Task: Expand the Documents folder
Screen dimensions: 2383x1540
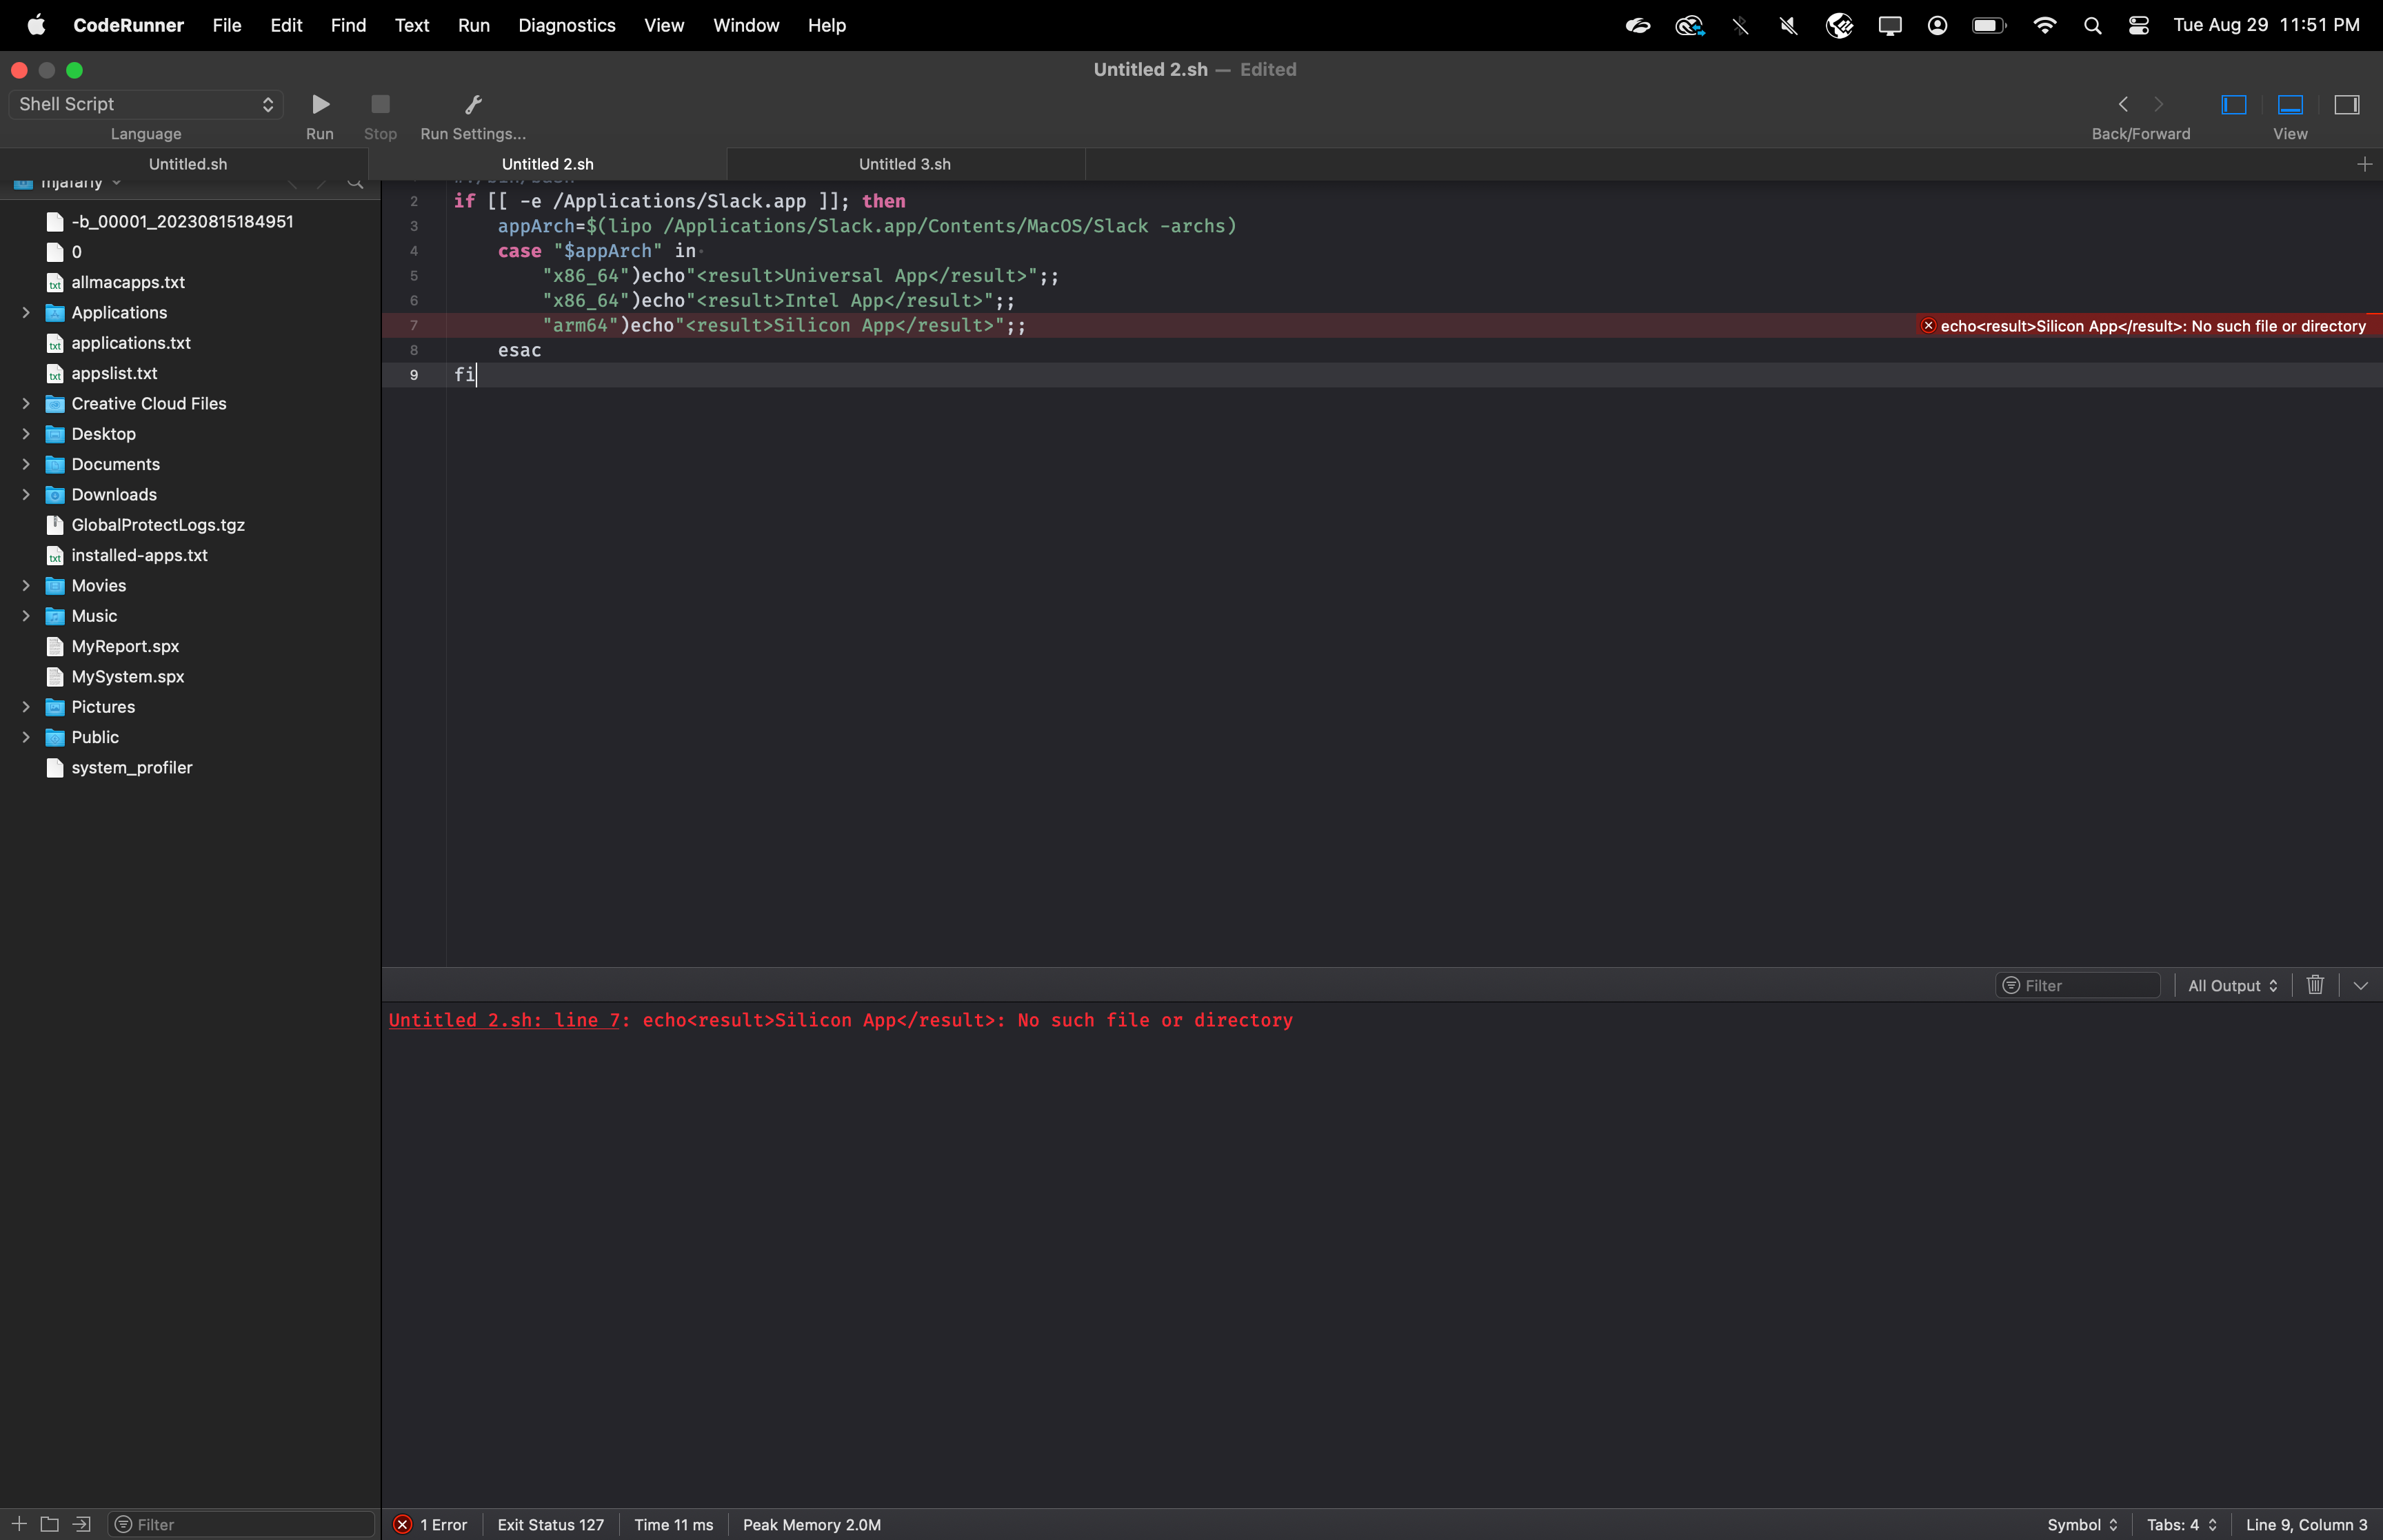Action: pyautogui.click(x=26, y=464)
